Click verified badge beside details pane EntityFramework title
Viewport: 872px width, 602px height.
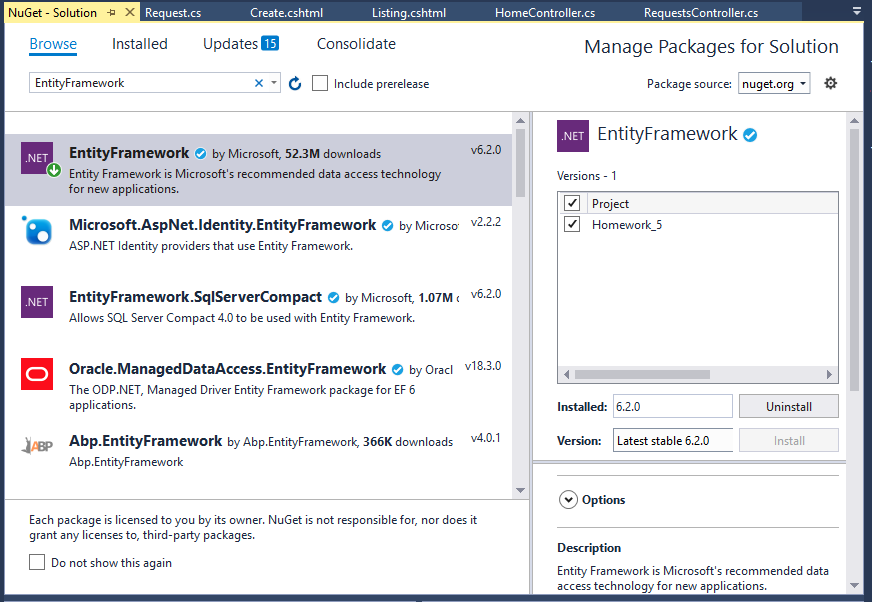tap(750, 135)
